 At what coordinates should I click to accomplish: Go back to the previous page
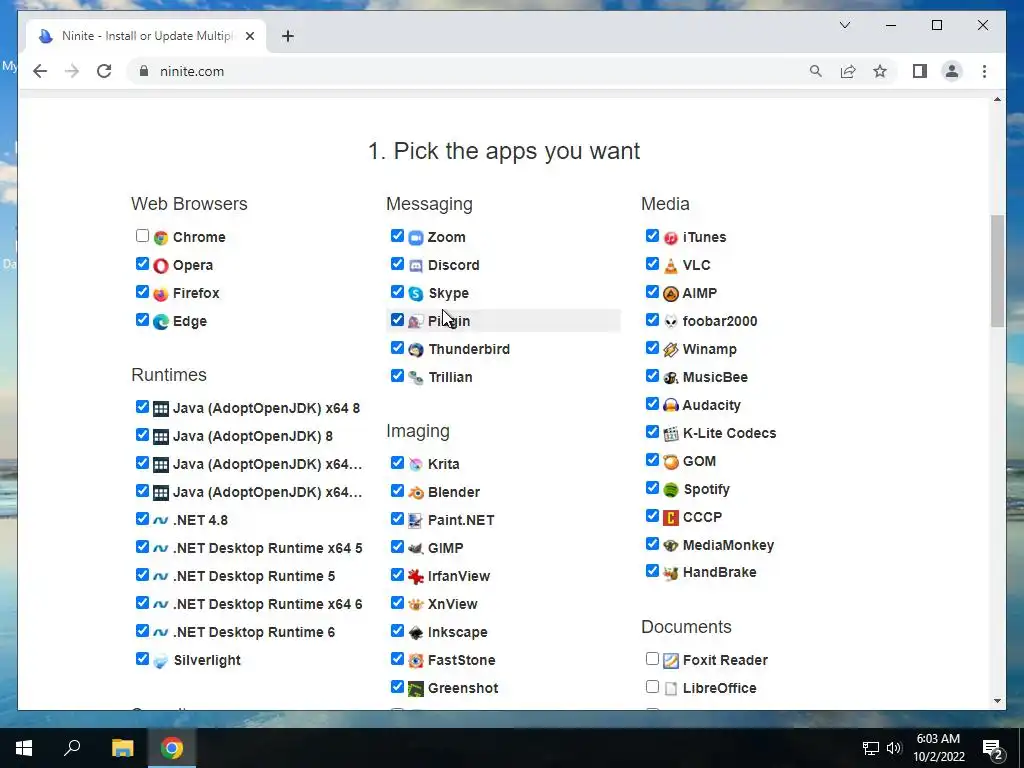point(40,71)
